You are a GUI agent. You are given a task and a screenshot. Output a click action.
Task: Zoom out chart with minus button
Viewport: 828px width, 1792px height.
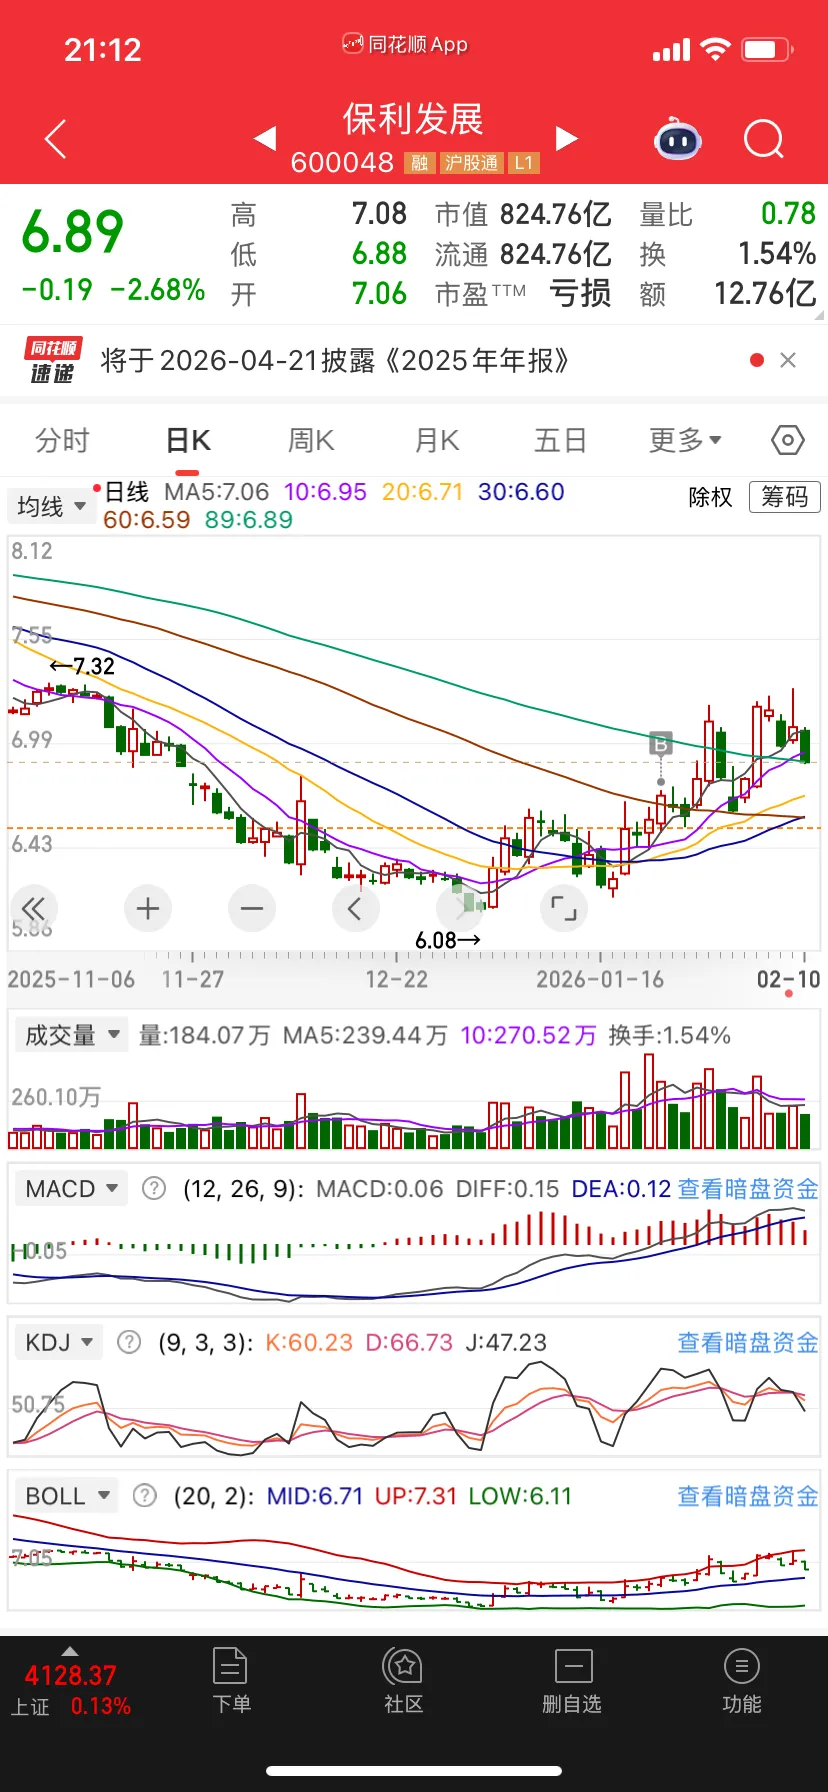pyautogui.click(x=252, y=908)
